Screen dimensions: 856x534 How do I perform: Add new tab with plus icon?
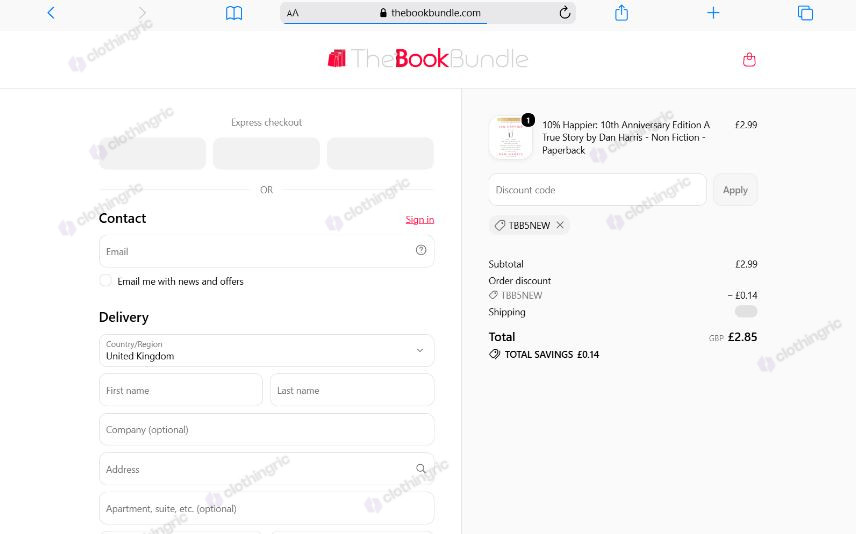[x=713, y=13]
